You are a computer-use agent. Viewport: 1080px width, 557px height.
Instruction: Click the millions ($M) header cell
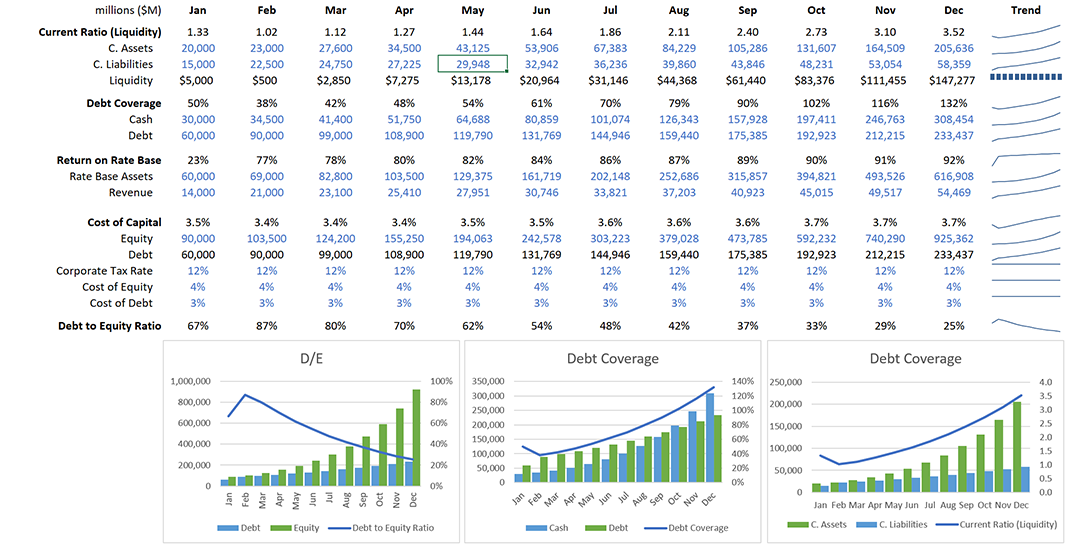(128, 10)
